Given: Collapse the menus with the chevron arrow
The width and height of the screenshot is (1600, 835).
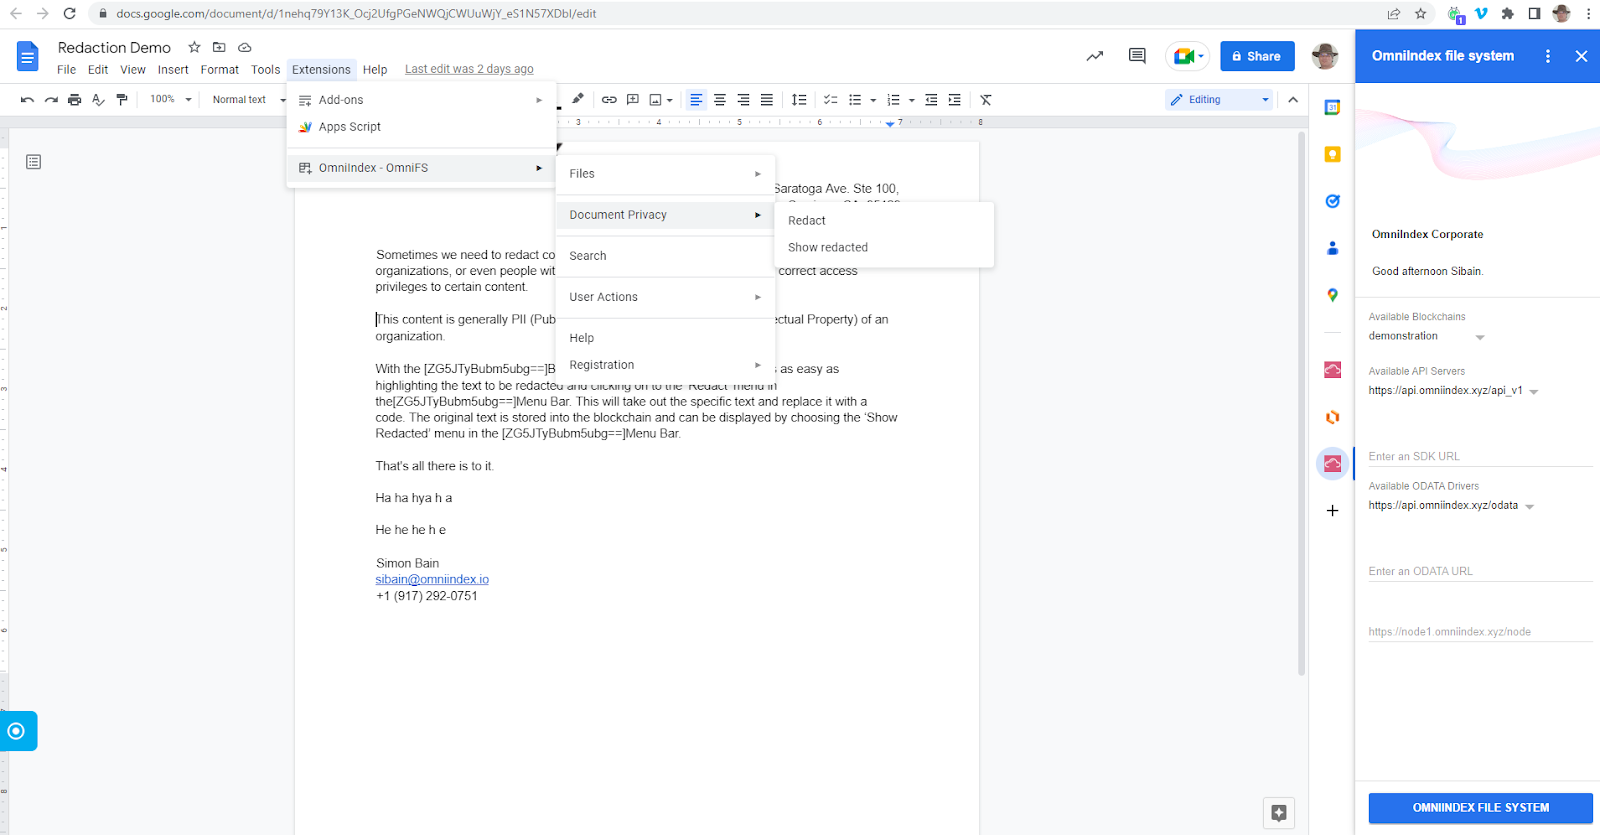Looking at the screenshot, I should pyautogui.click(x=1293, y=100).
